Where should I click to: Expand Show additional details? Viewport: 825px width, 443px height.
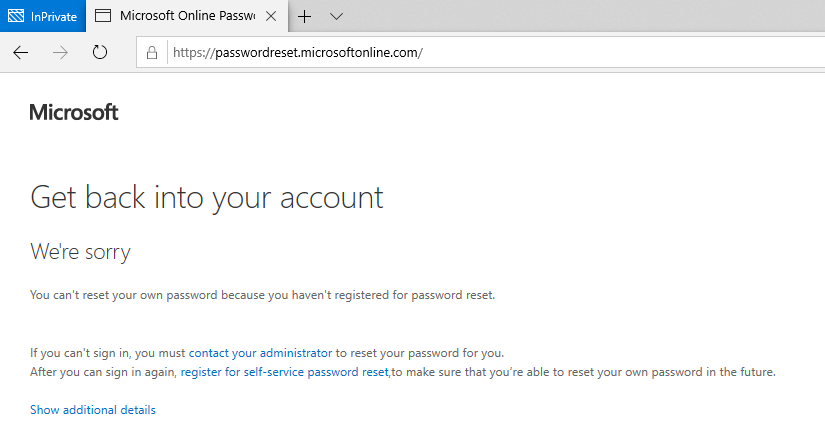click(93, 410)
